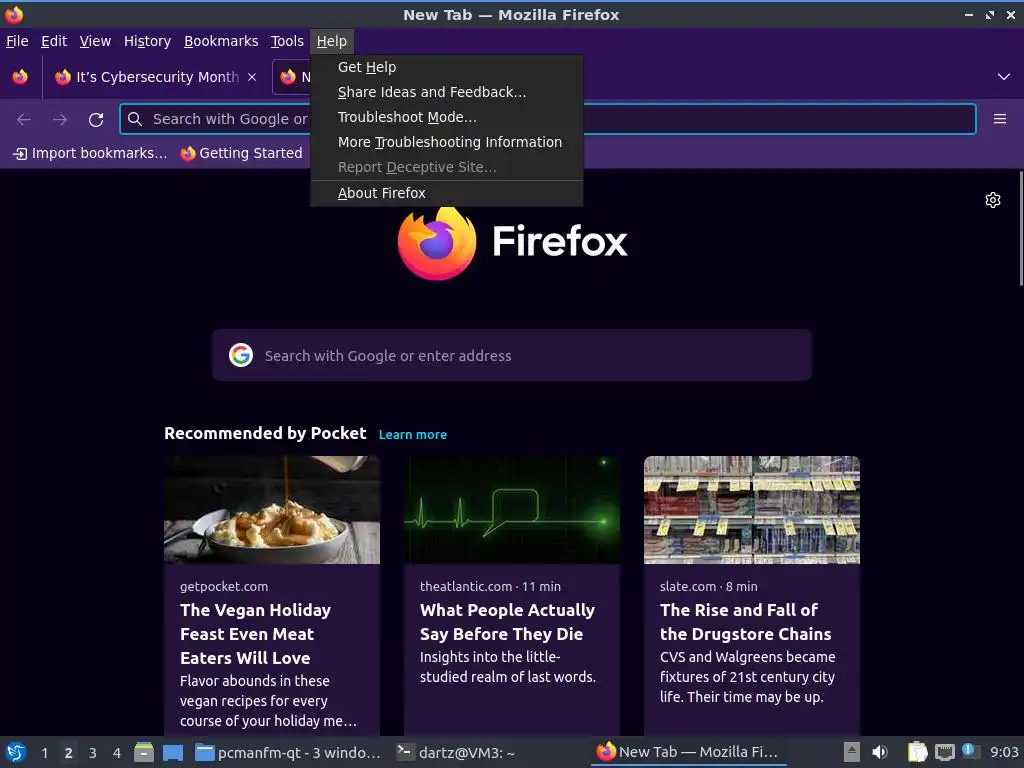Click the Google logo in search box

coord(241,355)
